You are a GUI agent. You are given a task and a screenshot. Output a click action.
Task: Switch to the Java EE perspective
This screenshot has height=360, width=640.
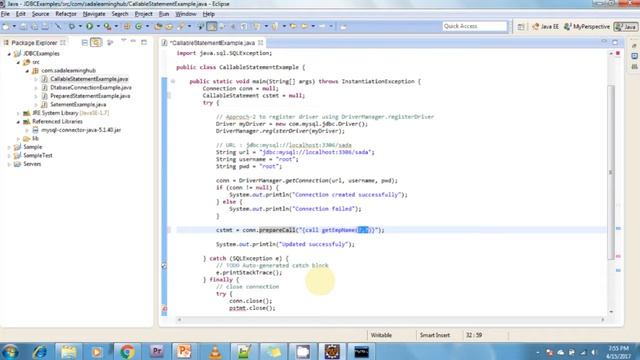point(545,27)
